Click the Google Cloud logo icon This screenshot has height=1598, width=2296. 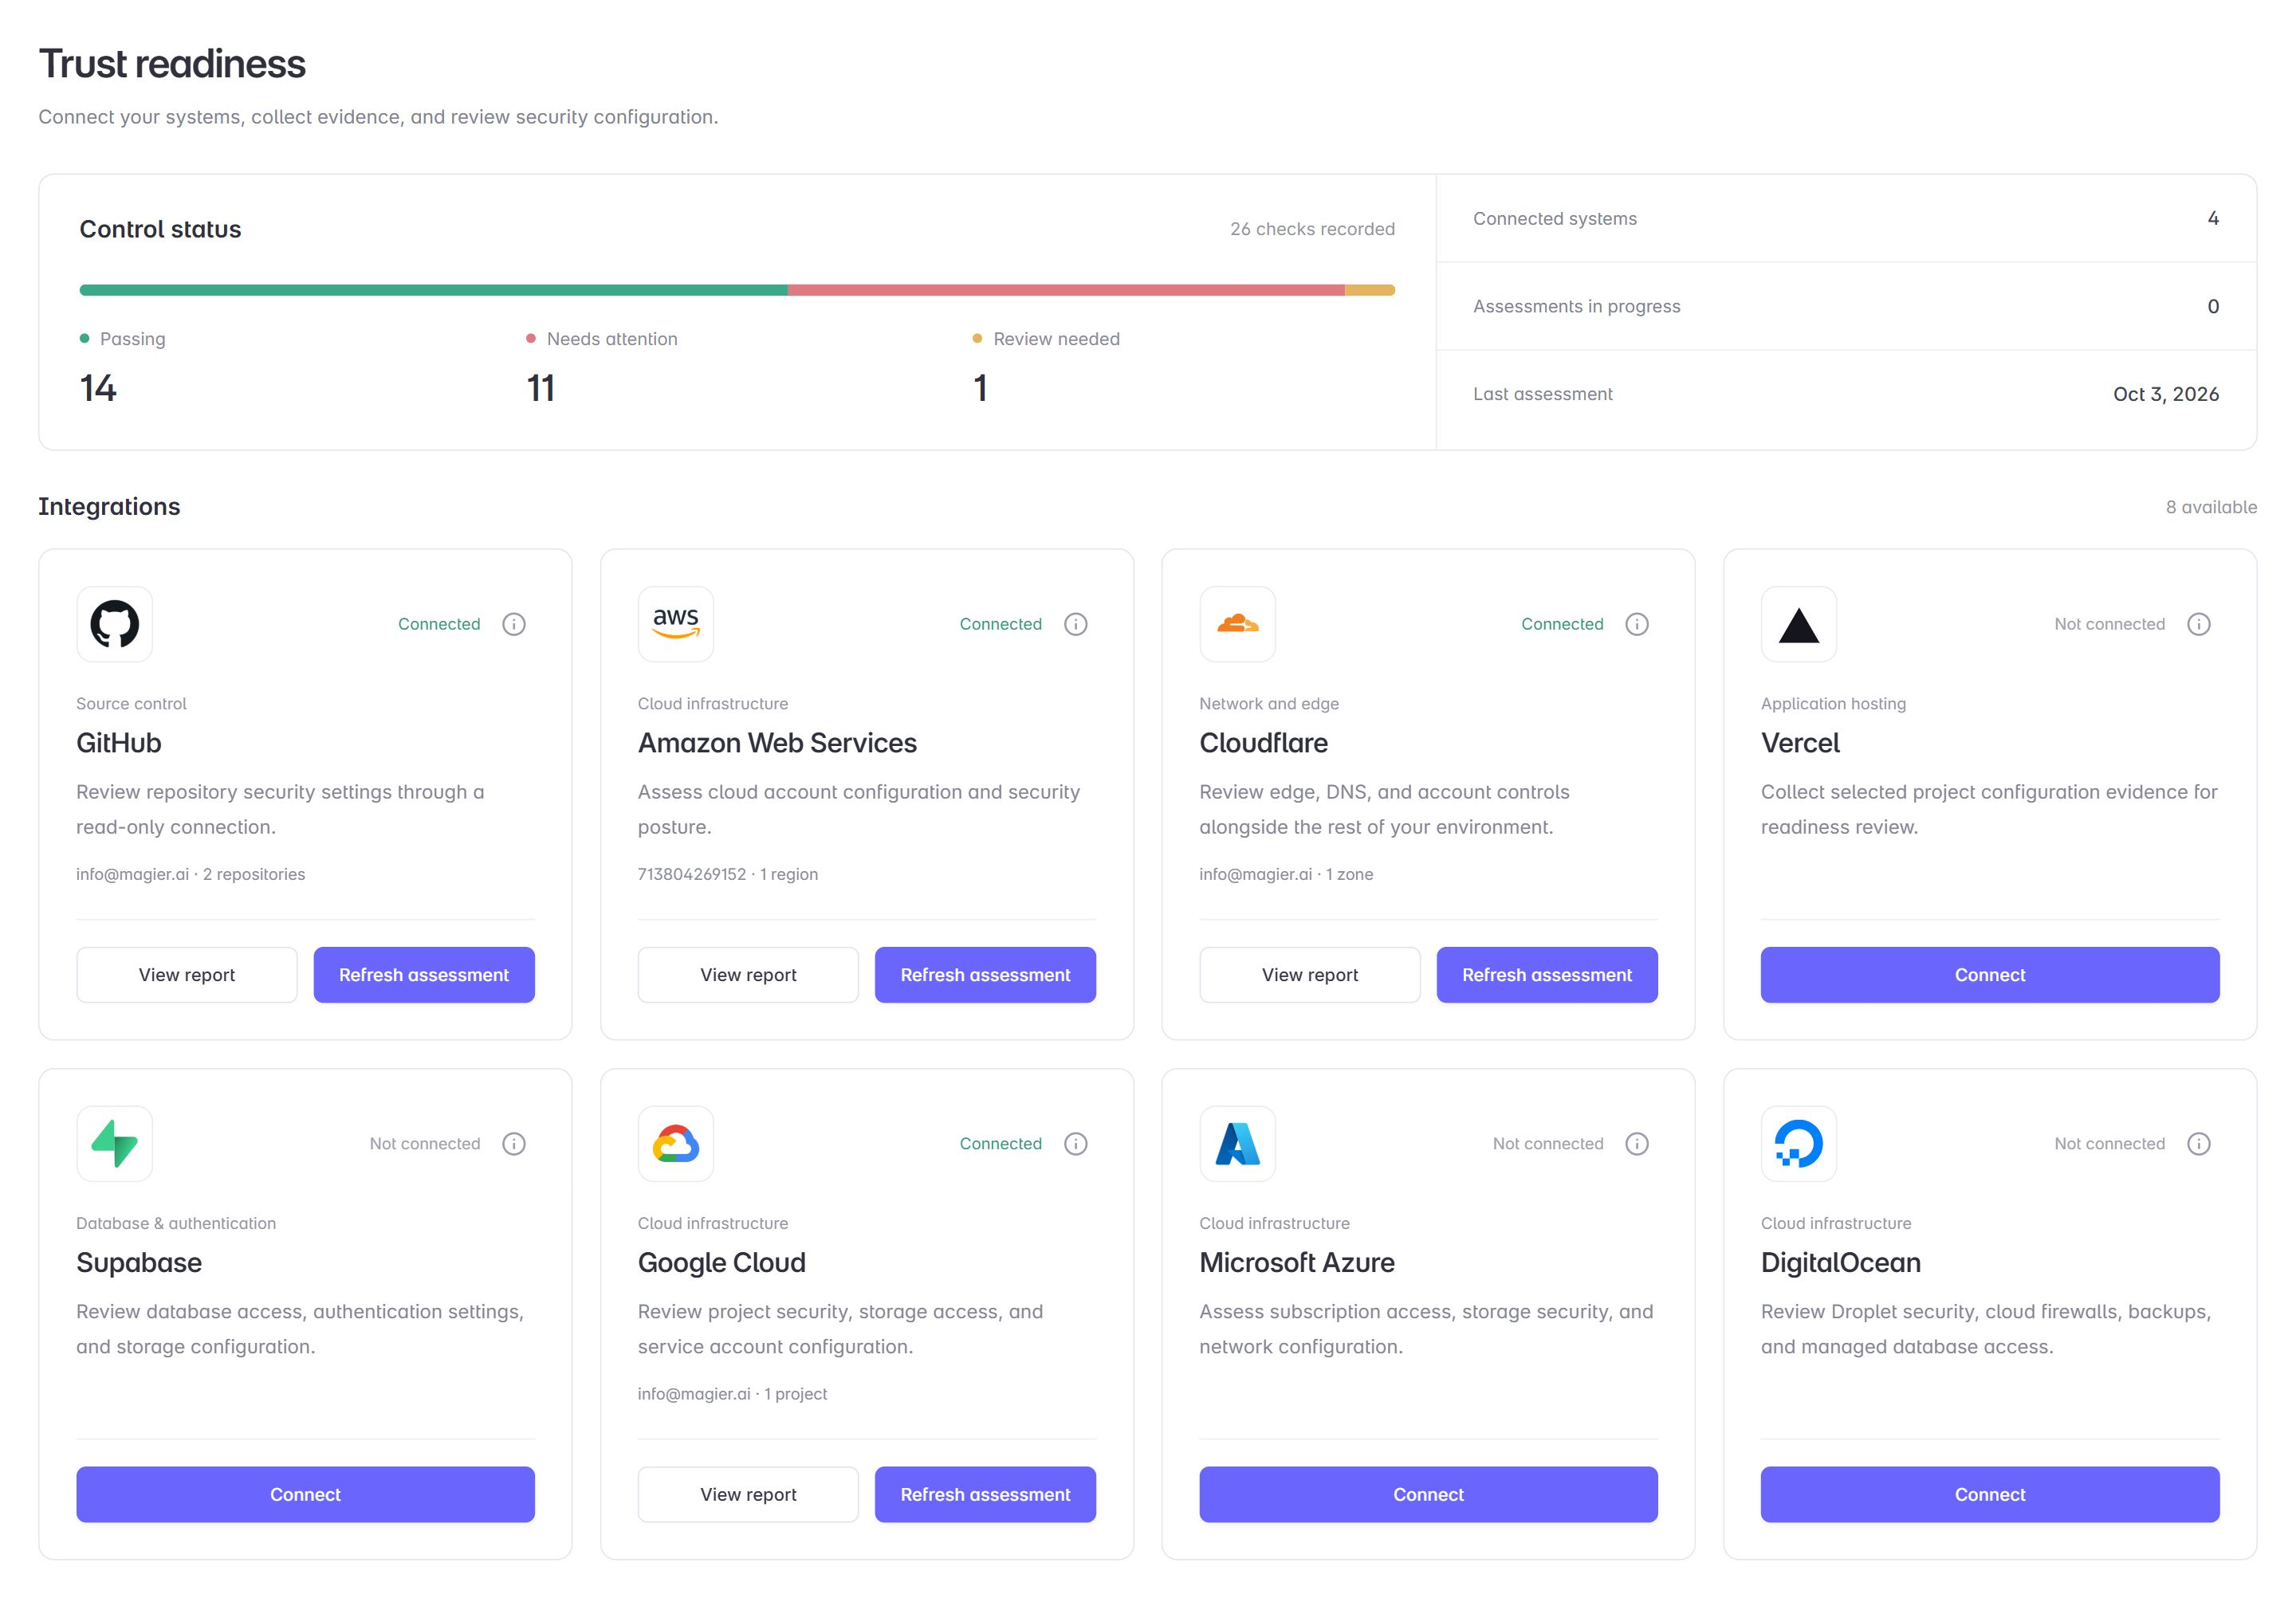pyautogui.click(x=676, y=1144)
